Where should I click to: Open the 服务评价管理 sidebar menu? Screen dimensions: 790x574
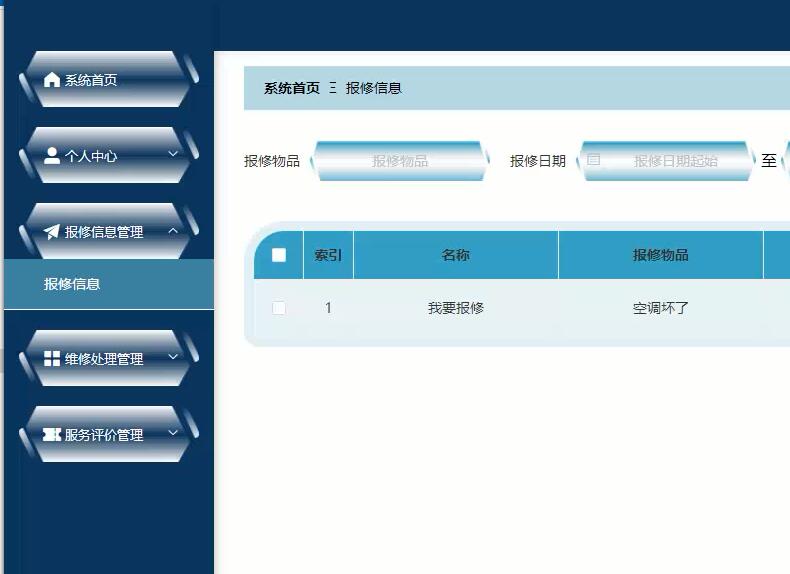(x=109, y=434)
